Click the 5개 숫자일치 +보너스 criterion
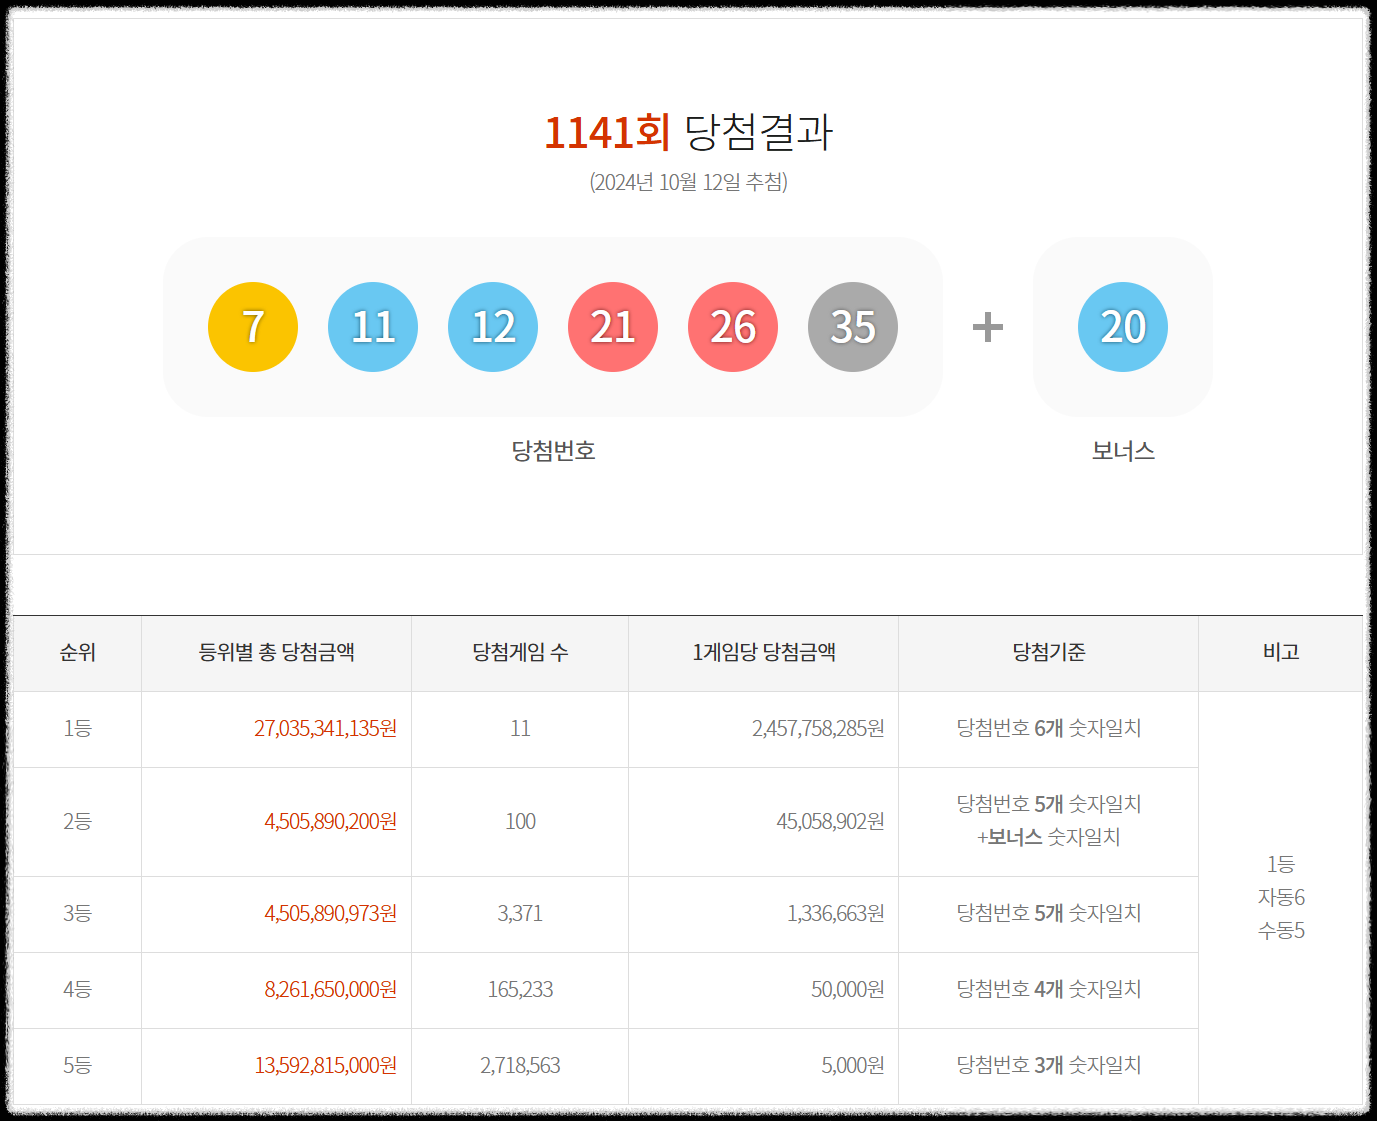Image resolution: width=1377 pixels, height=1121 pixels. (1049, 821)
